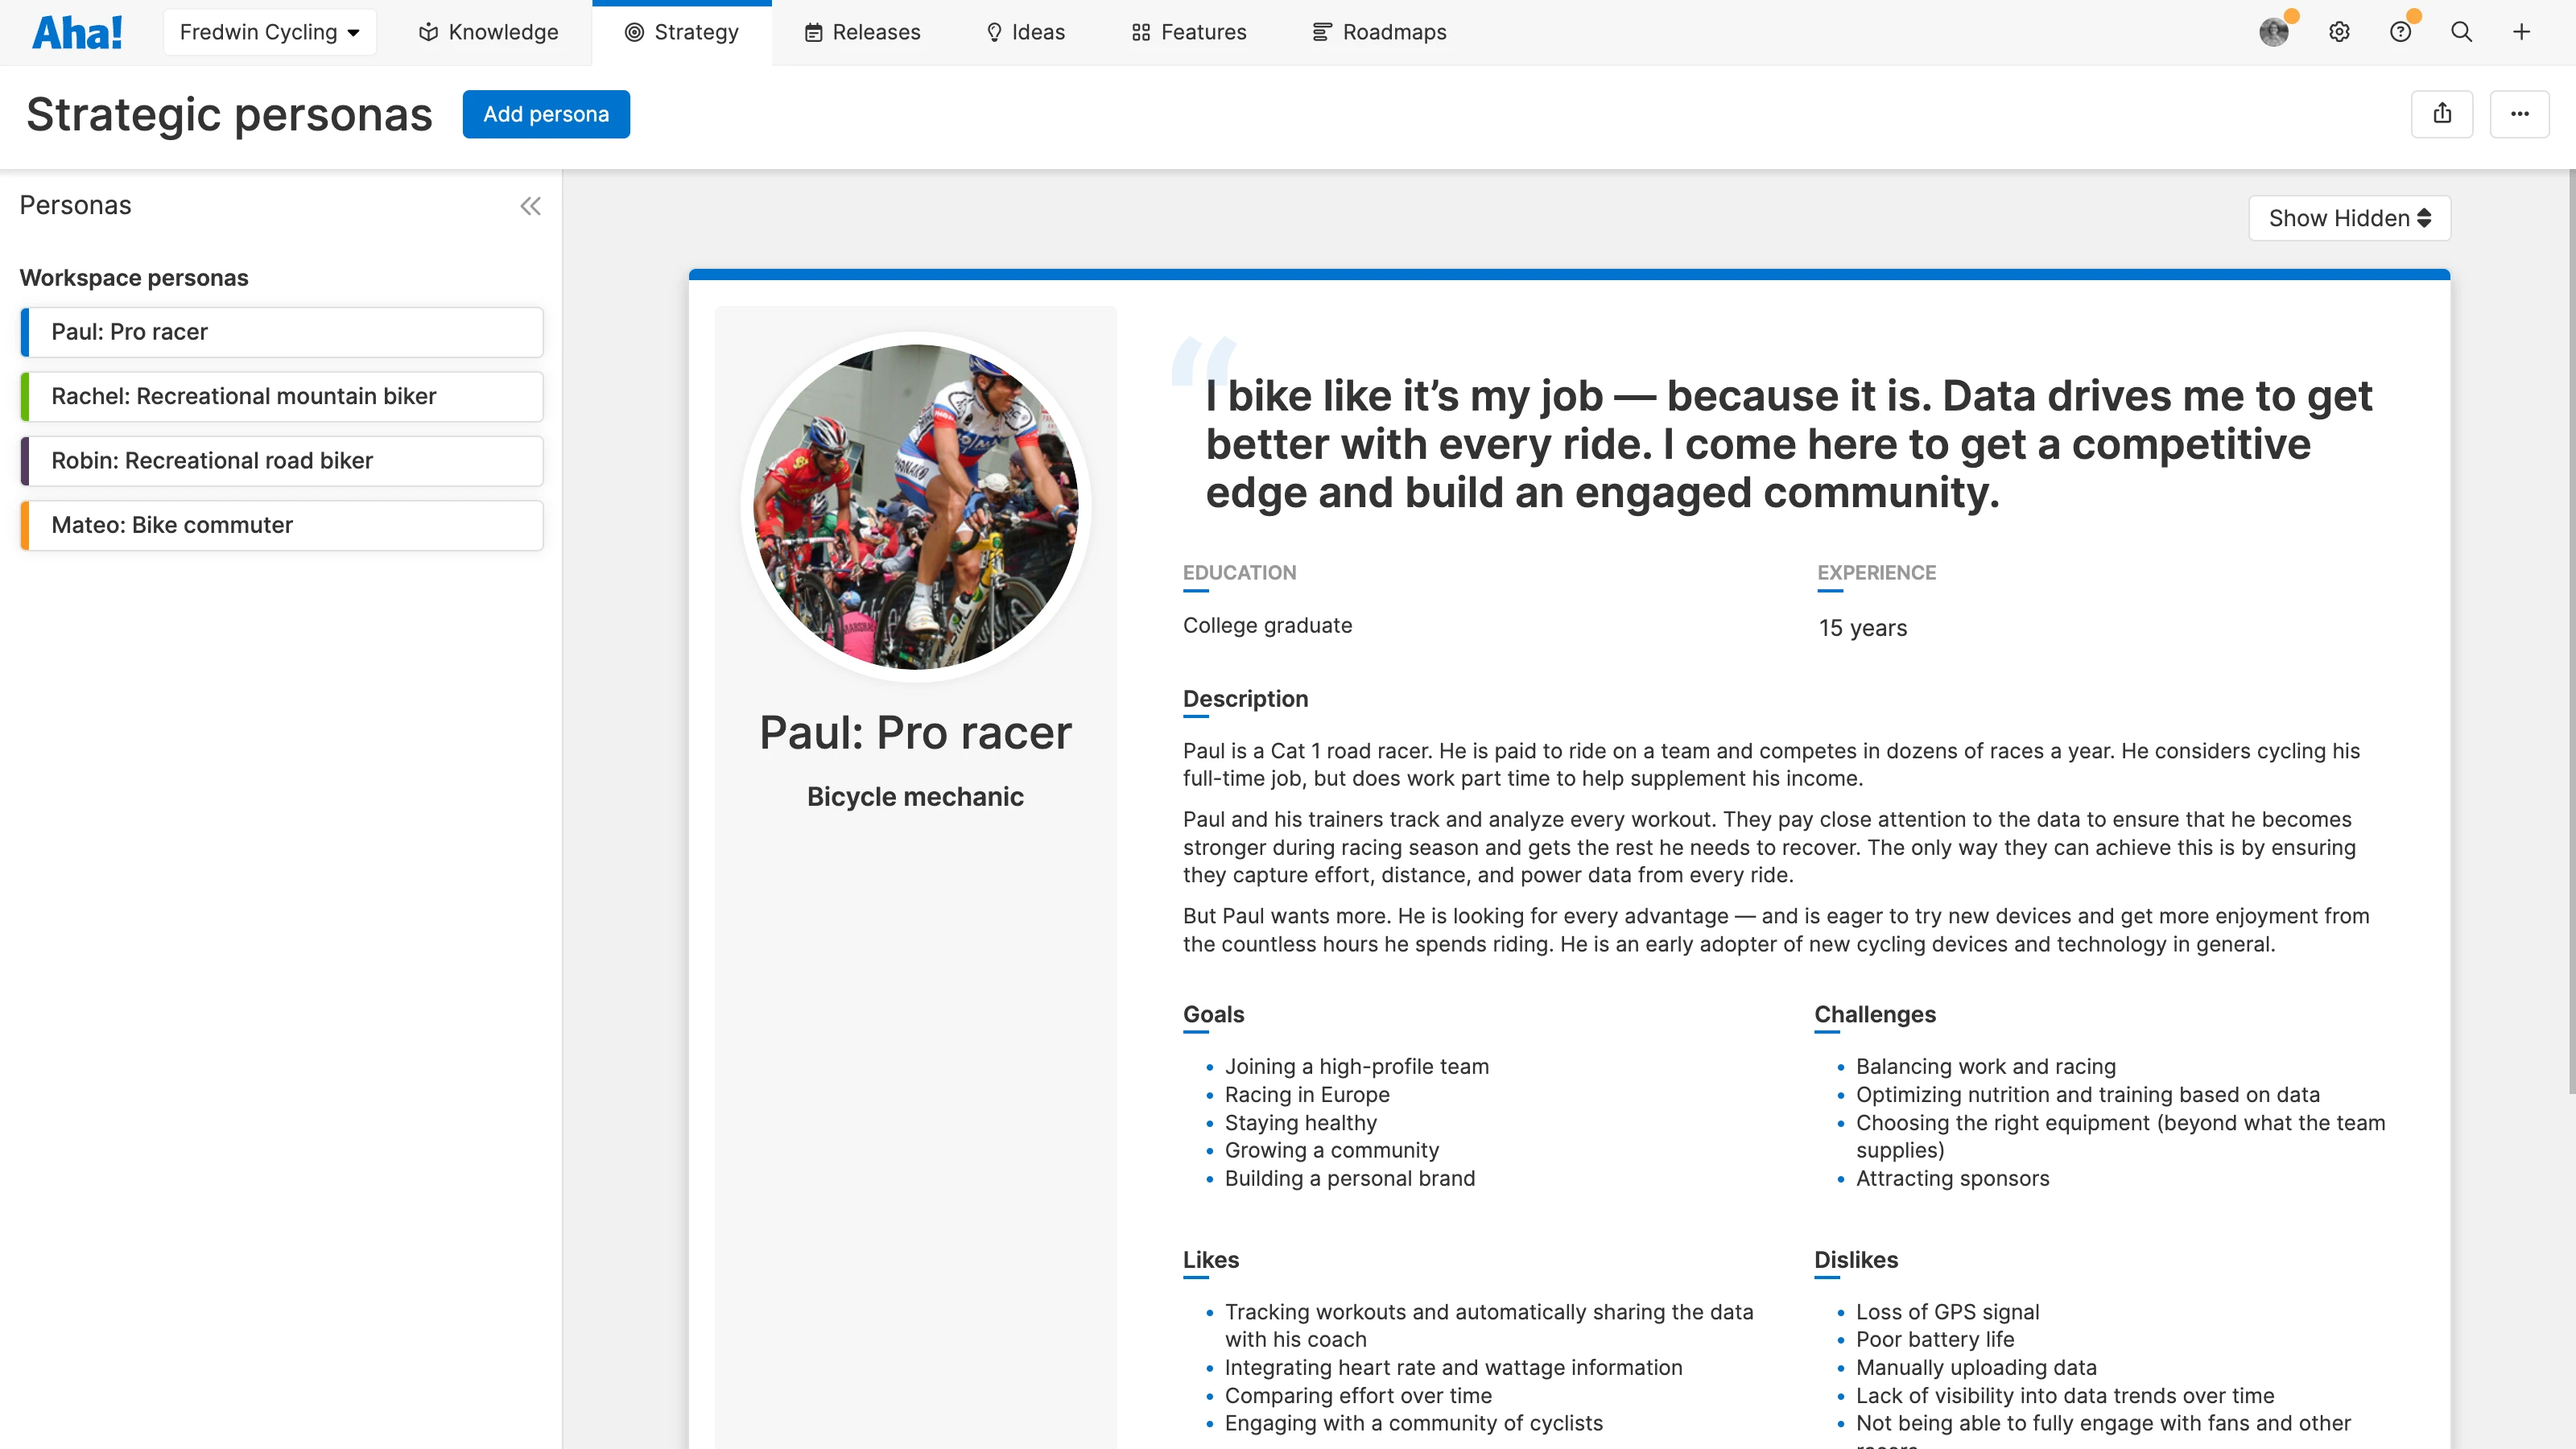Image resolution: width=2576 pixels, height=1449 pixels.
Task: Open the Fredwin Cycling workspace dropdown
Action: (x=269, y=32)
